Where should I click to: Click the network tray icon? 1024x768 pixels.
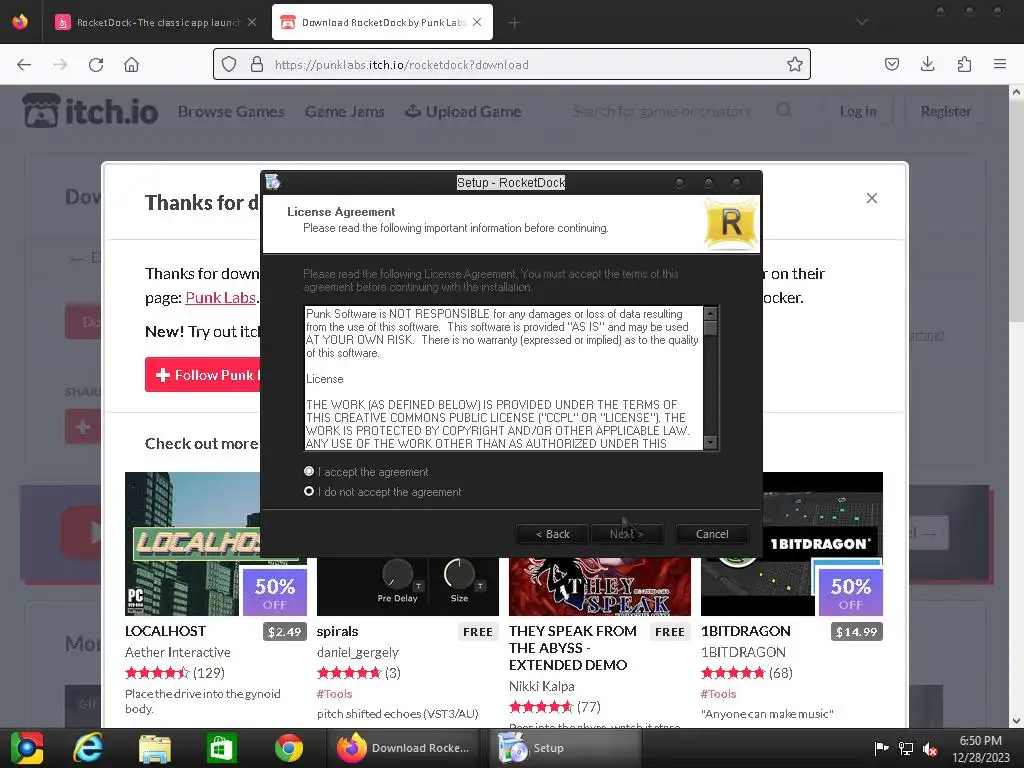(906, 749)
